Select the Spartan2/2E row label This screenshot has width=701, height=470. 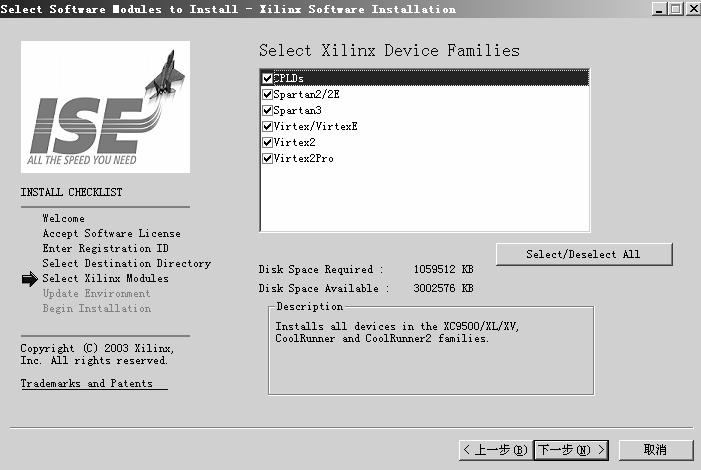tap(307, 94)
